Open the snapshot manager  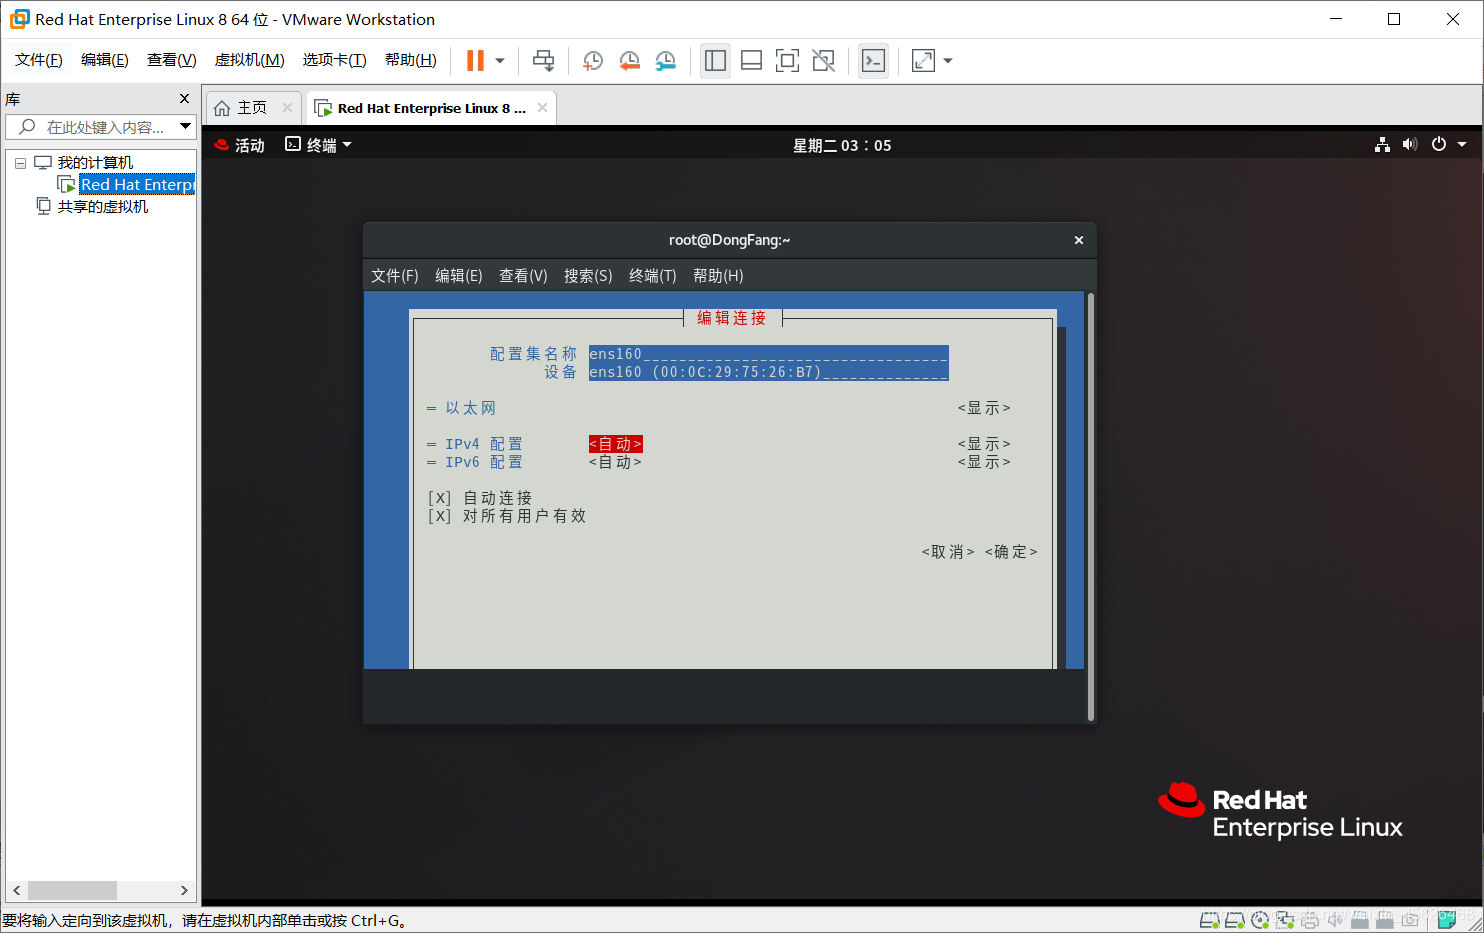(666, 61)
